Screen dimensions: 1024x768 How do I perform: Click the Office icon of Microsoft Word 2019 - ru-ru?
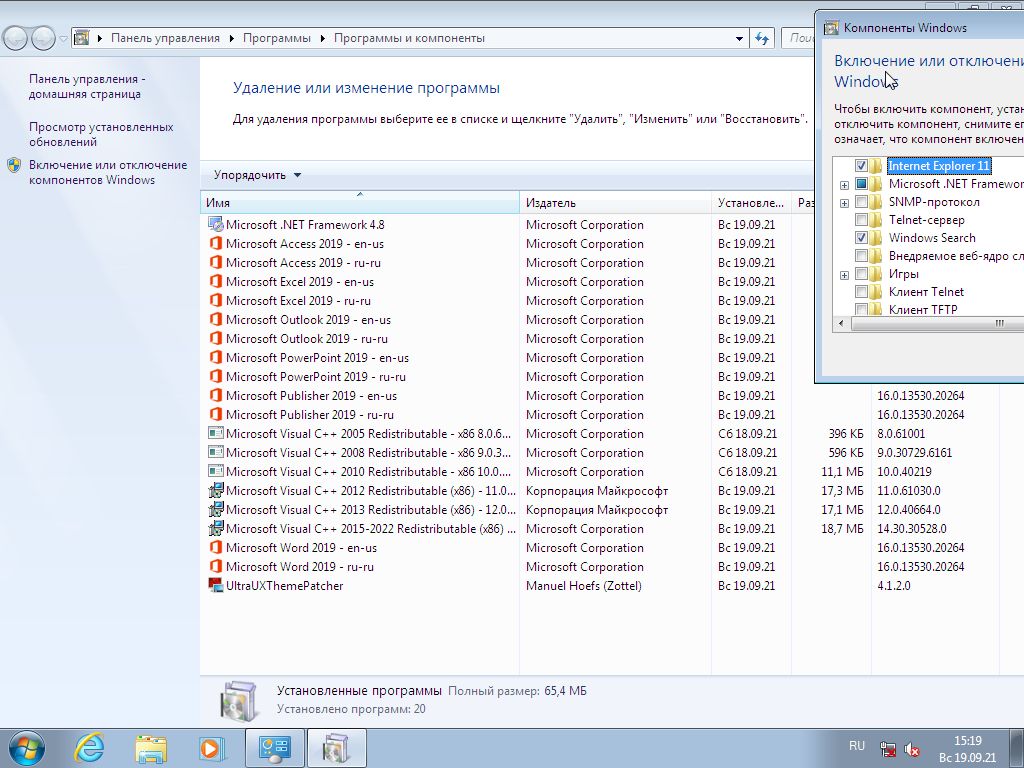(x=216, y=566)
